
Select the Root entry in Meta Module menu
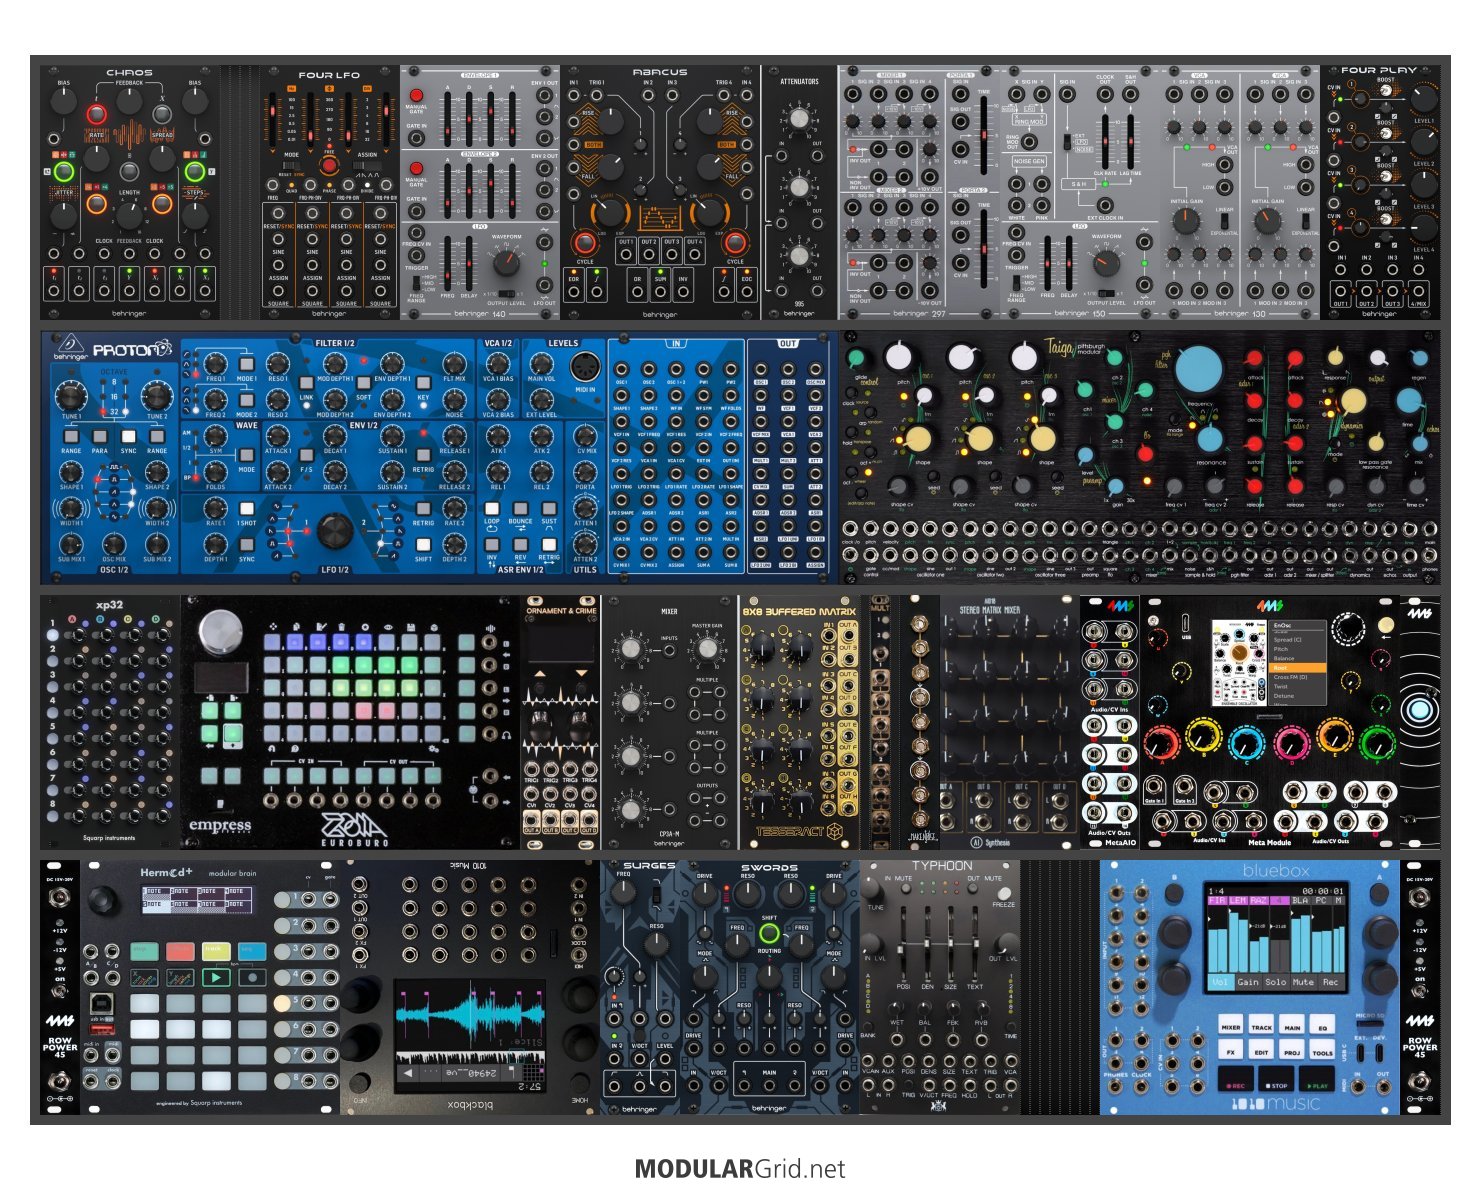pyautogui.click(x=1298, y=668)
